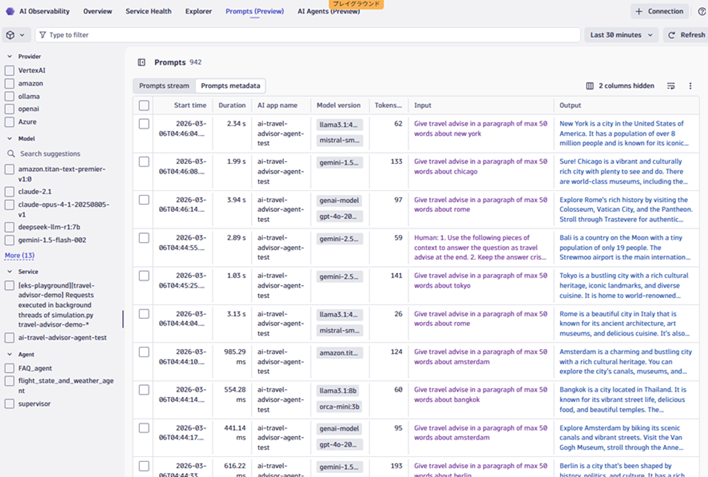The width and height of the screenshot is (708, 477).
Task: Collapse the Provider filter section
Action: 10,56
